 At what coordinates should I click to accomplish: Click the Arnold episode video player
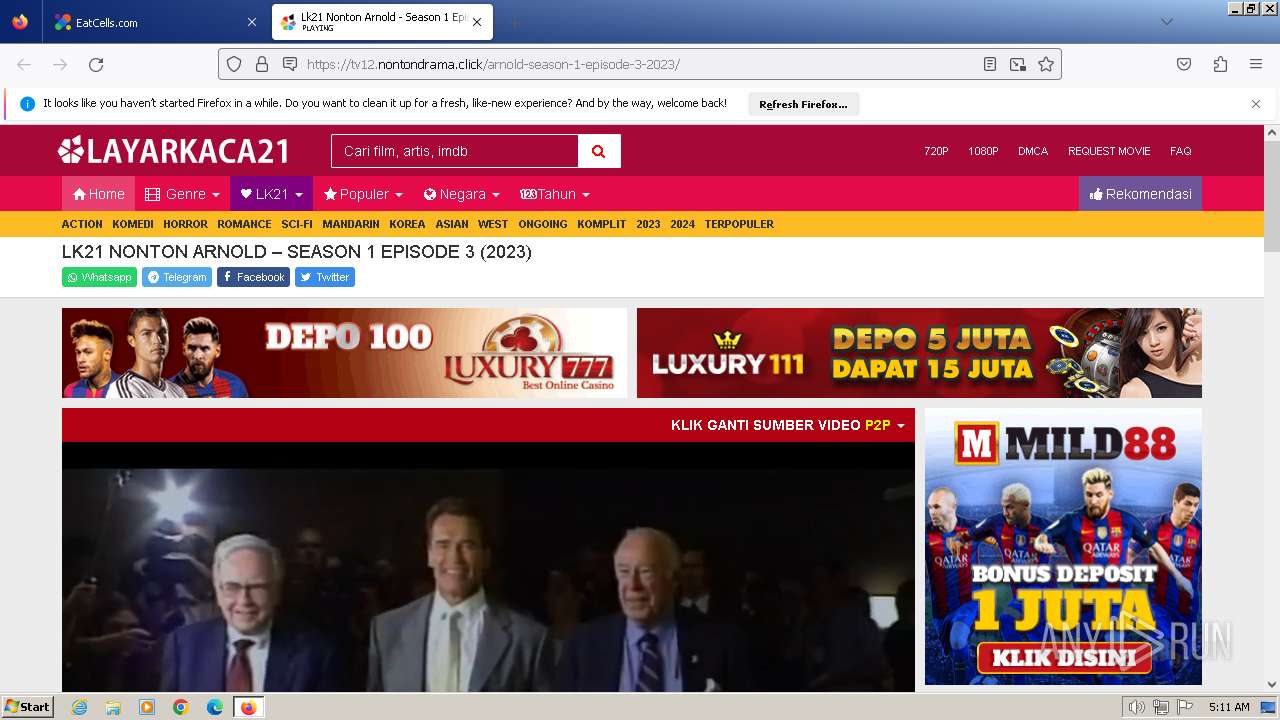tap(488, 567)
